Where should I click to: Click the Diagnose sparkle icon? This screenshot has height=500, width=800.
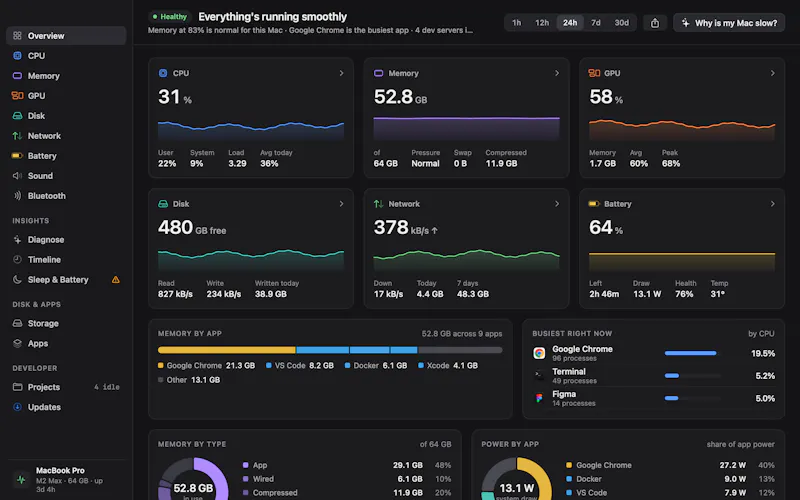coord(17,239)
